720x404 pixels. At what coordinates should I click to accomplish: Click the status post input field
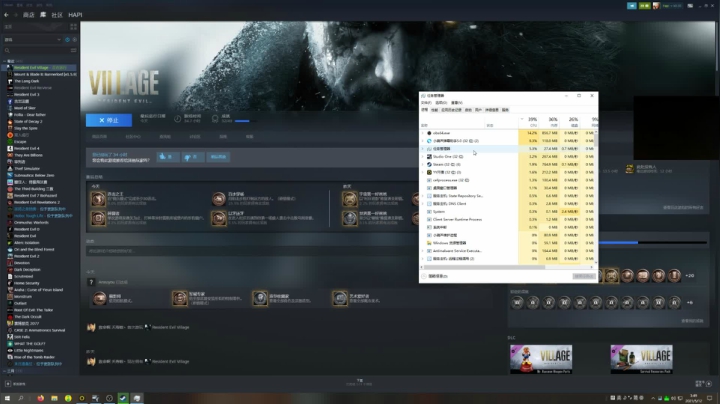point(251,251)
